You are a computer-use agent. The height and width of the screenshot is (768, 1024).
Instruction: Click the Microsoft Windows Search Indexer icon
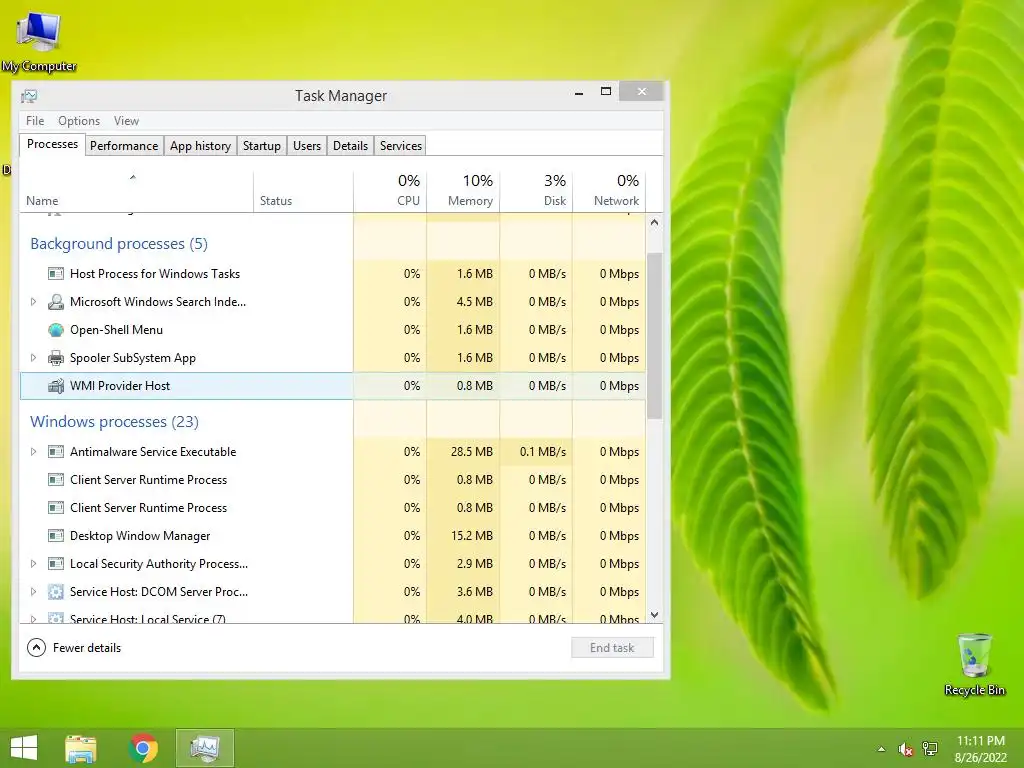tap(56, 302)
